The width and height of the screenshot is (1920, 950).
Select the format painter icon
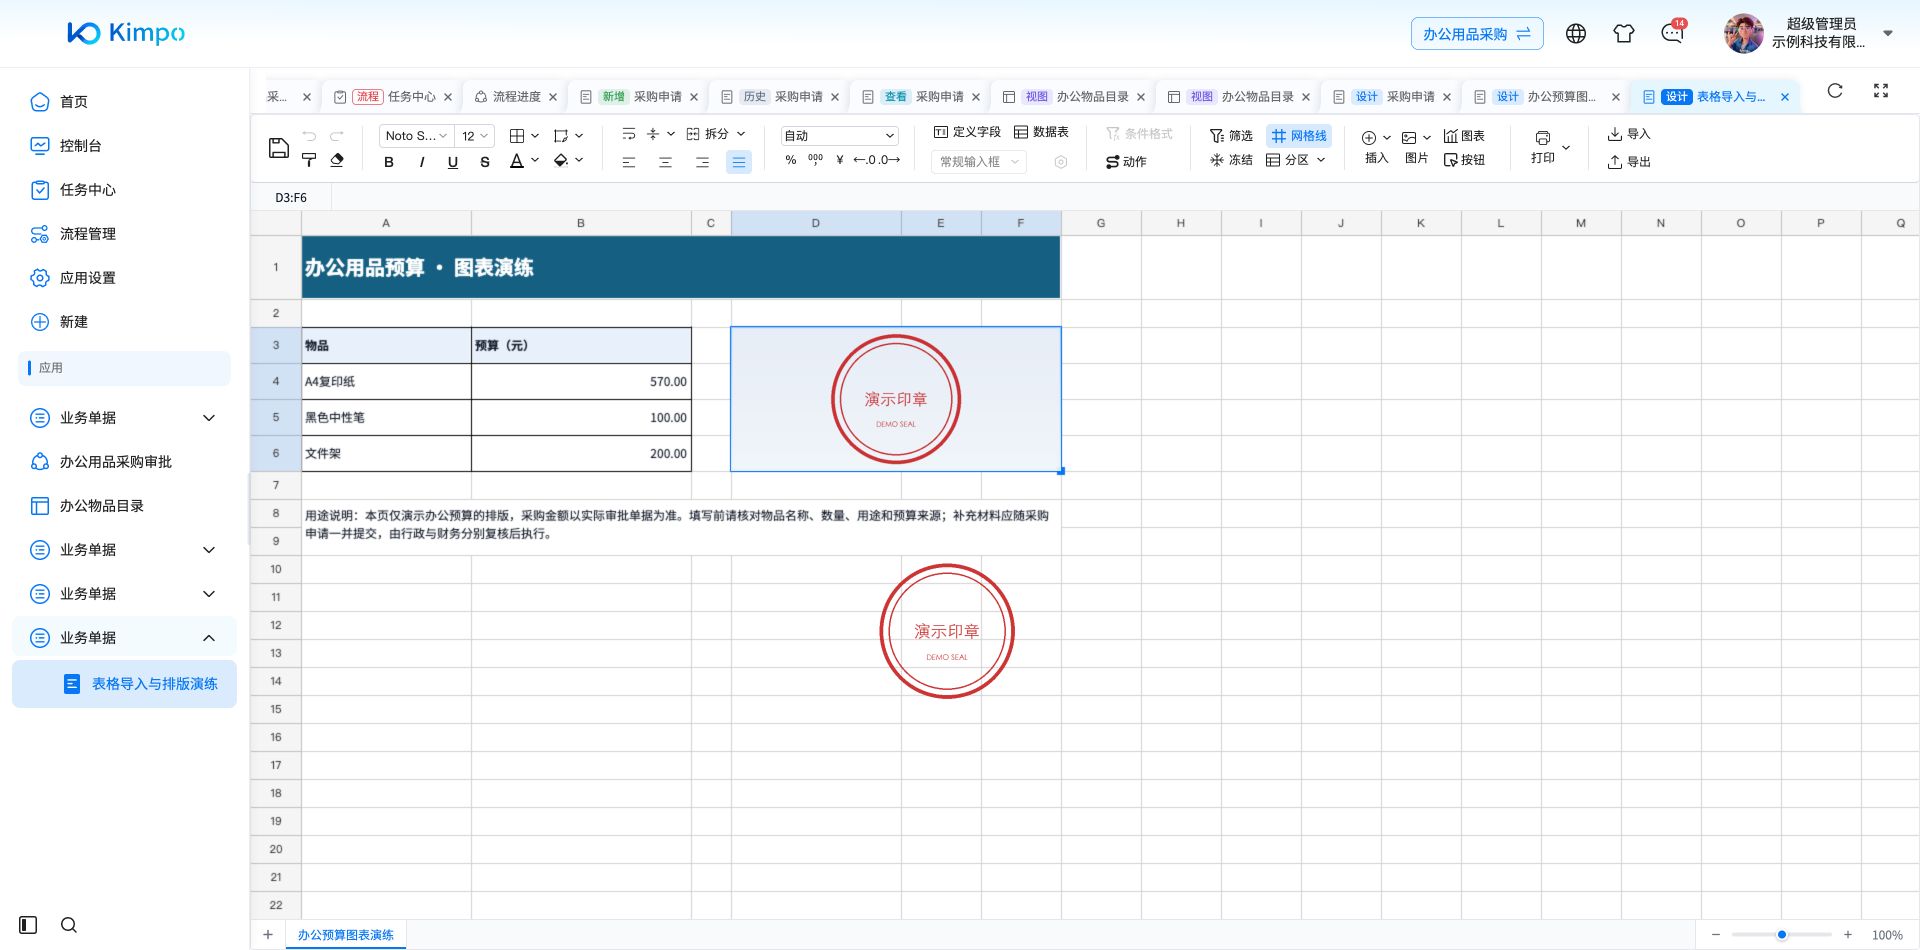pos(309,160)
